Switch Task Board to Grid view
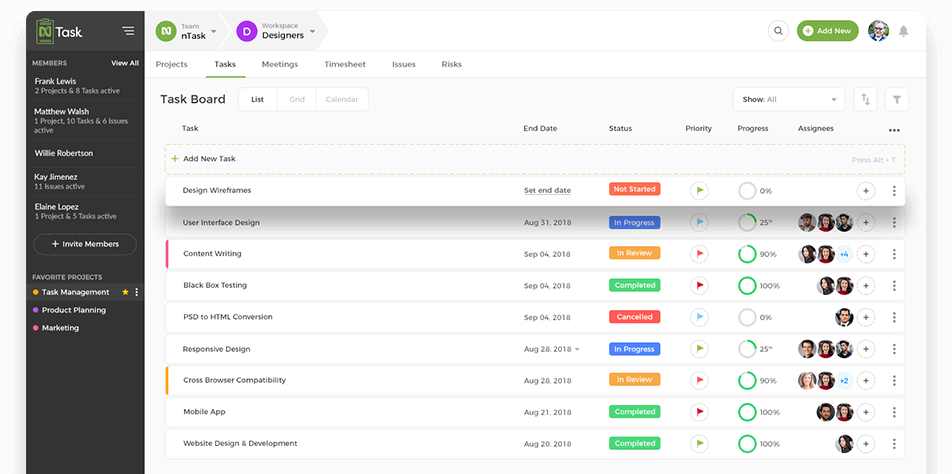 point(297,99)
